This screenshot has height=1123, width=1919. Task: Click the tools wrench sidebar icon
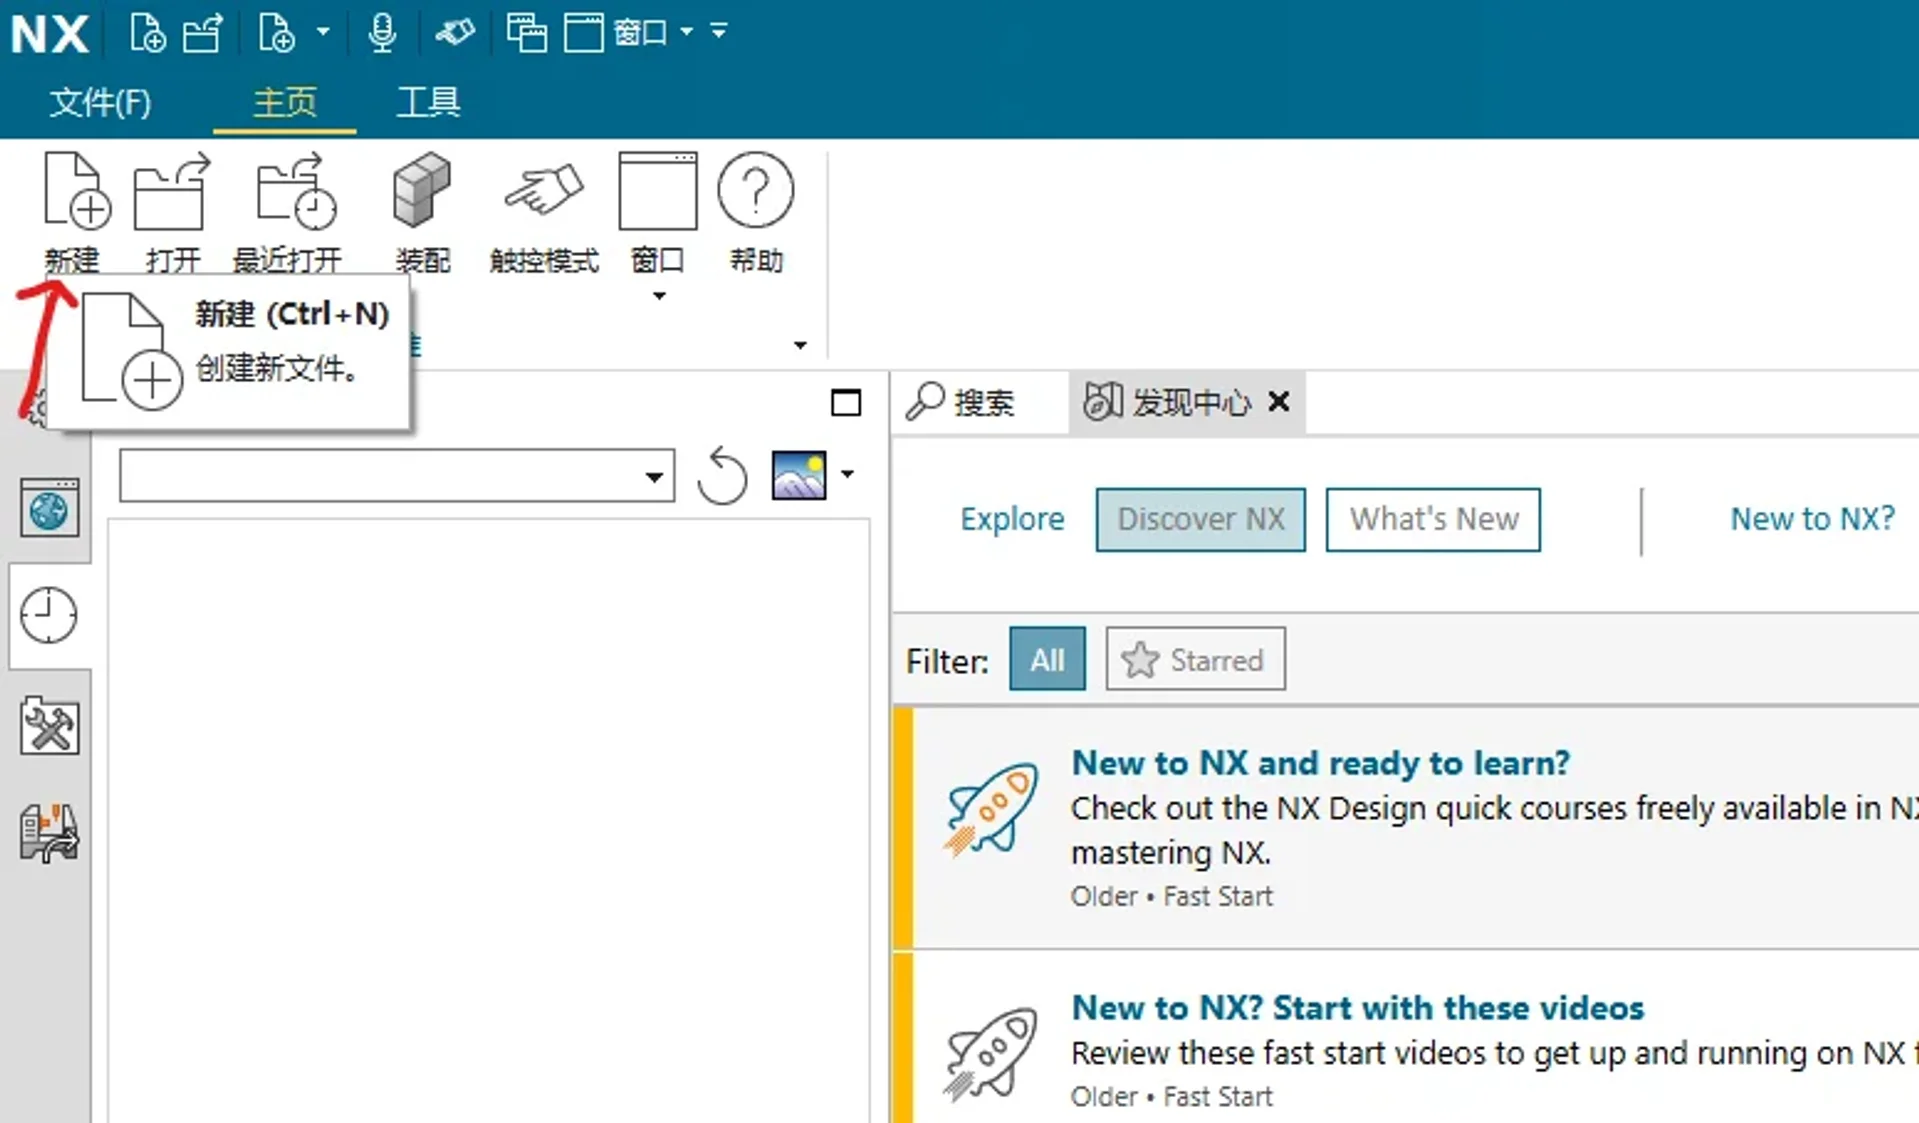48,726
